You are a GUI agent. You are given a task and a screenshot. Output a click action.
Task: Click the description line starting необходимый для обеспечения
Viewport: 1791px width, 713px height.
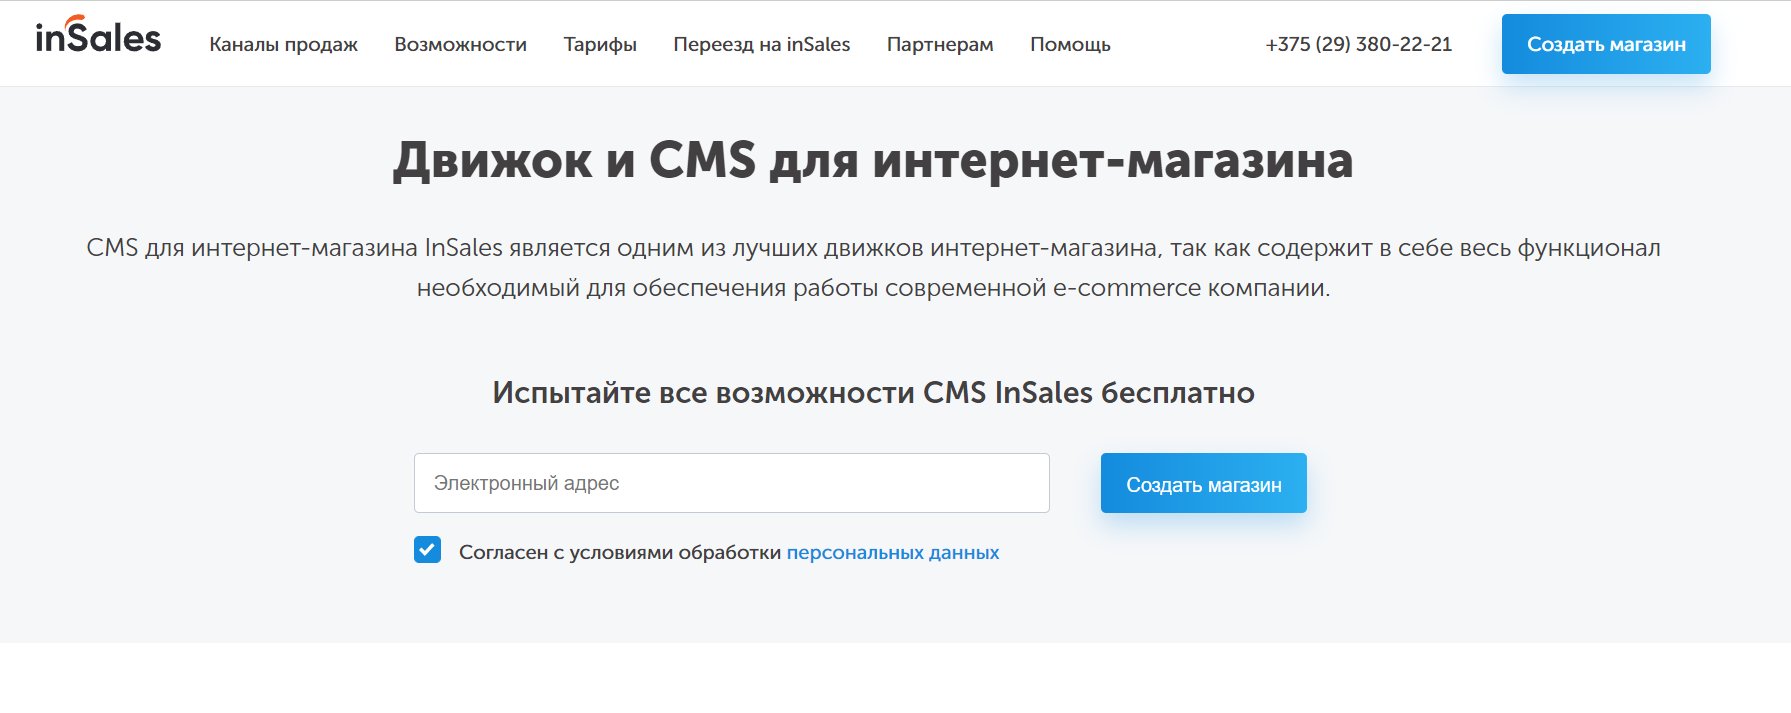pos(873,288)
